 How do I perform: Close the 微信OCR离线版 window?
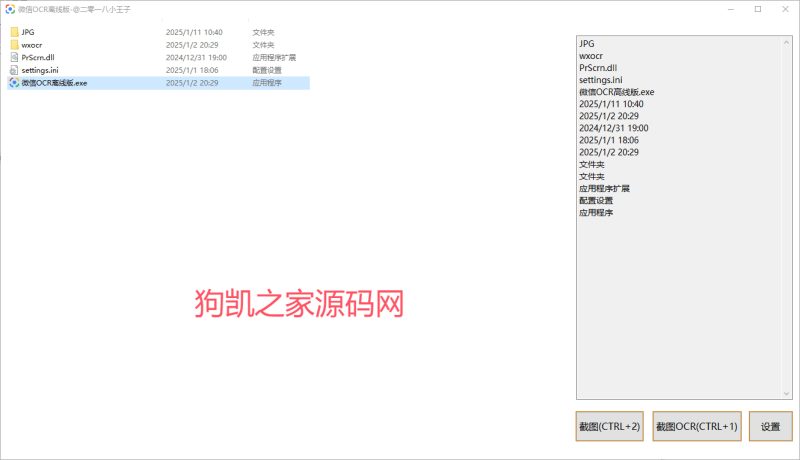click(785, 9)
